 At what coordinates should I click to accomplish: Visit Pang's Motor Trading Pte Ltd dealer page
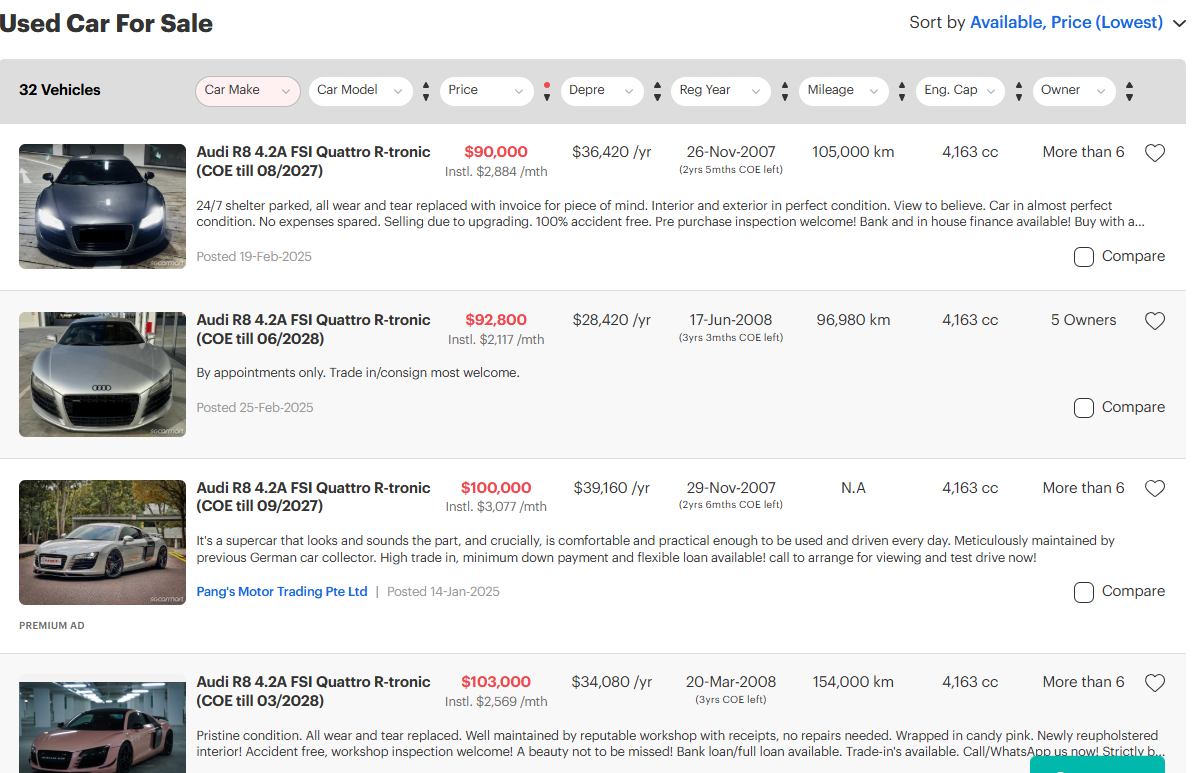click(x=282, y=592)
